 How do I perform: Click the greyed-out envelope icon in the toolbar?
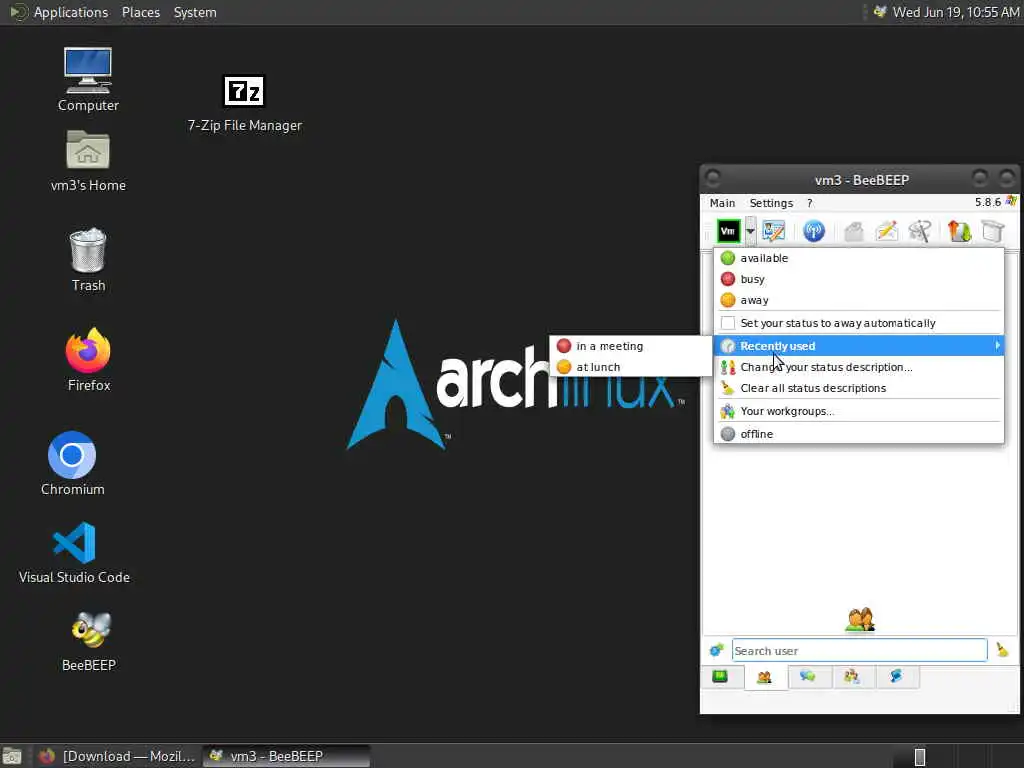(x=854, y=231)
